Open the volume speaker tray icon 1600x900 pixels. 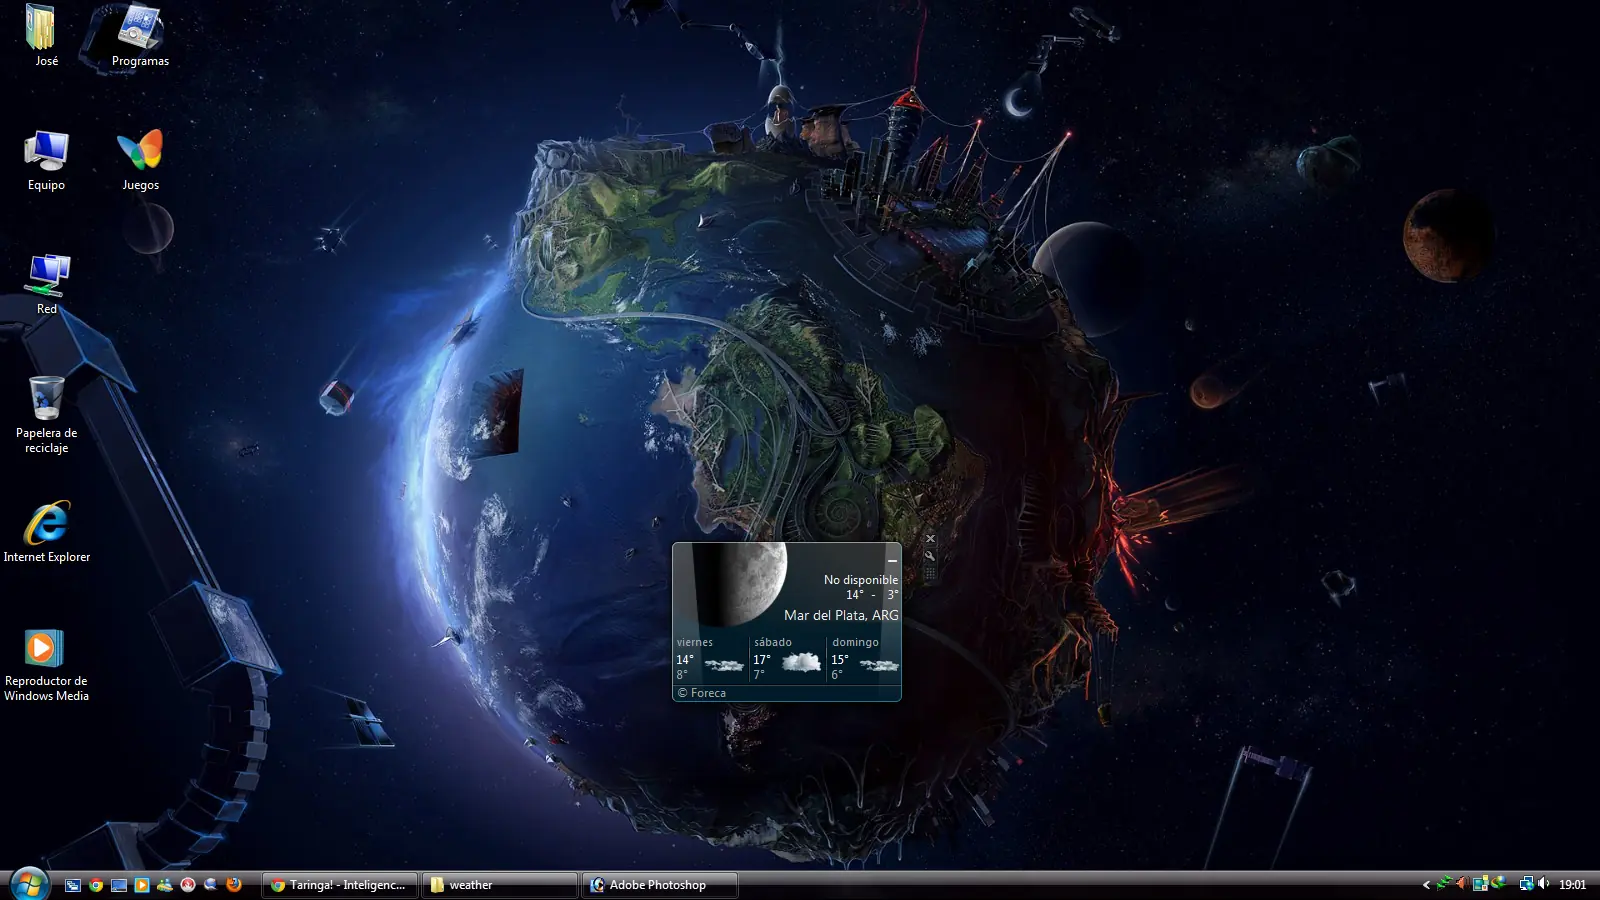click(x=1544, y=883)
